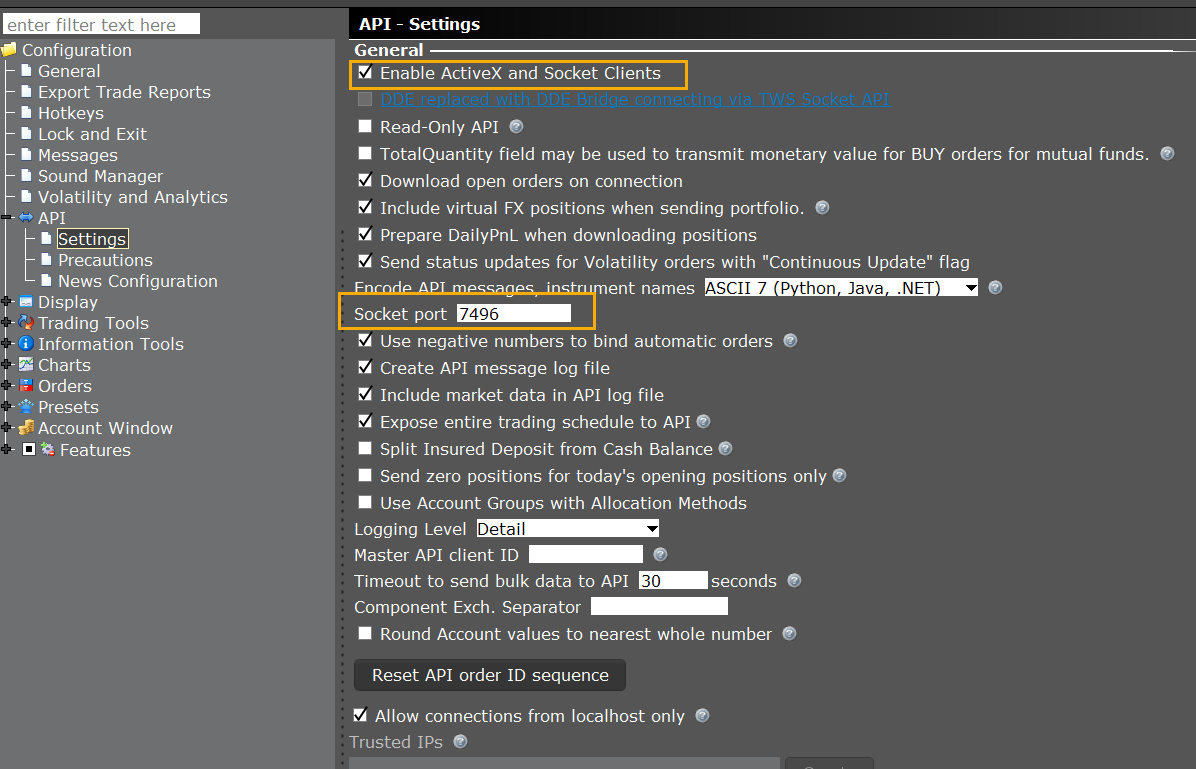Click the filter text search box

[102, 24]
